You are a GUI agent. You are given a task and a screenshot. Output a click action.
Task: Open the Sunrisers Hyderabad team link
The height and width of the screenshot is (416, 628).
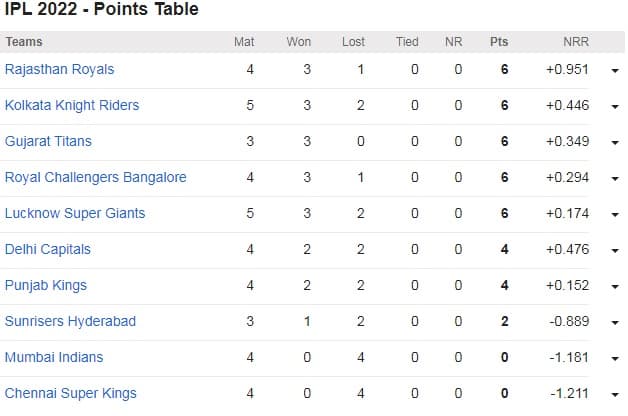[x=70, y=321]
